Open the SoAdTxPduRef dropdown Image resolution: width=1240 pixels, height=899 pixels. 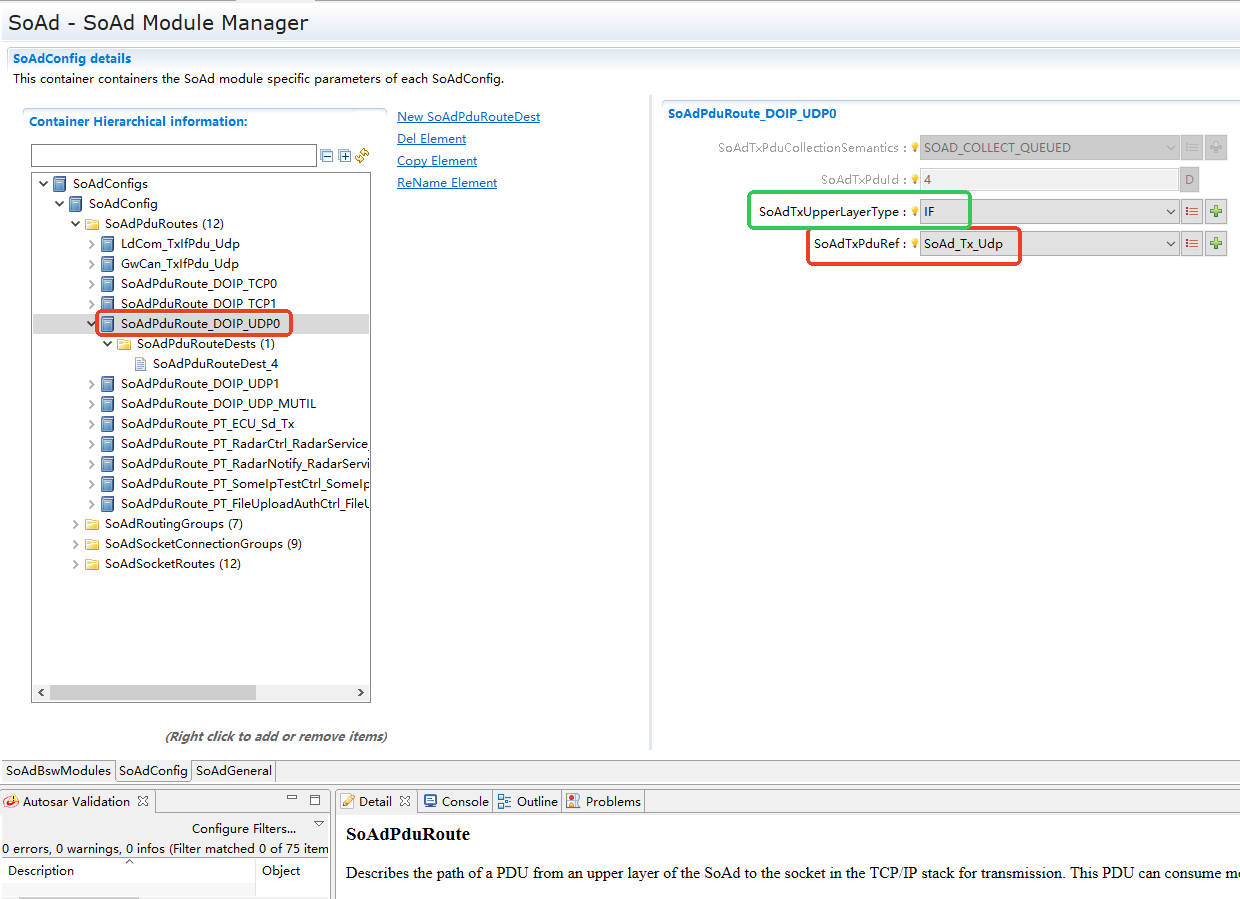[1171, 243]
